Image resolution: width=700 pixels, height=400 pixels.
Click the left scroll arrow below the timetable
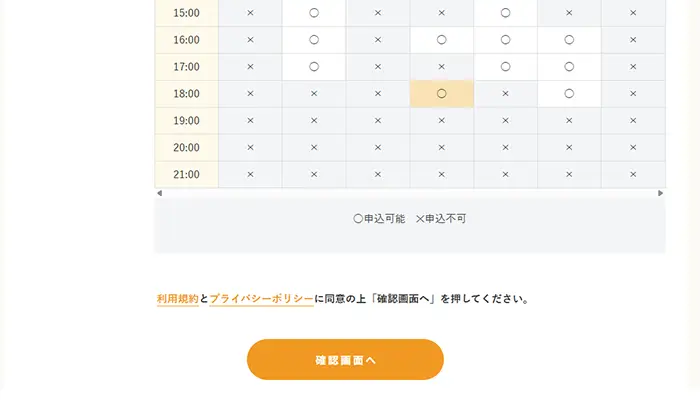click(x=158, y=193)
